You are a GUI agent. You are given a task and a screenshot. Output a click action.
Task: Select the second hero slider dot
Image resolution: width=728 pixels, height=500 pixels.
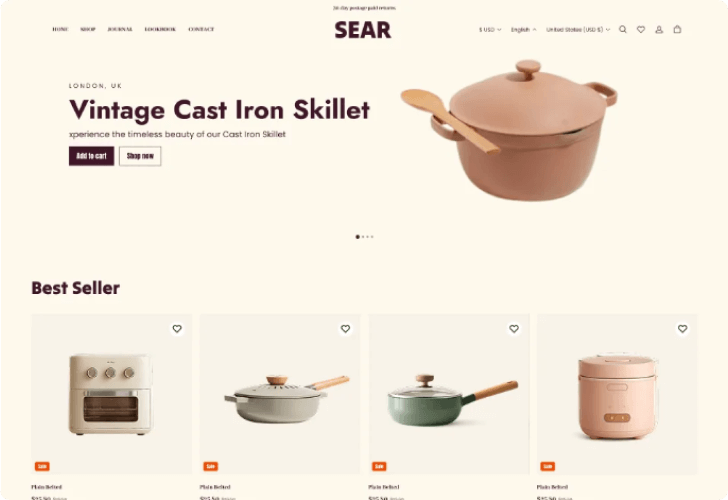point(363,237)
